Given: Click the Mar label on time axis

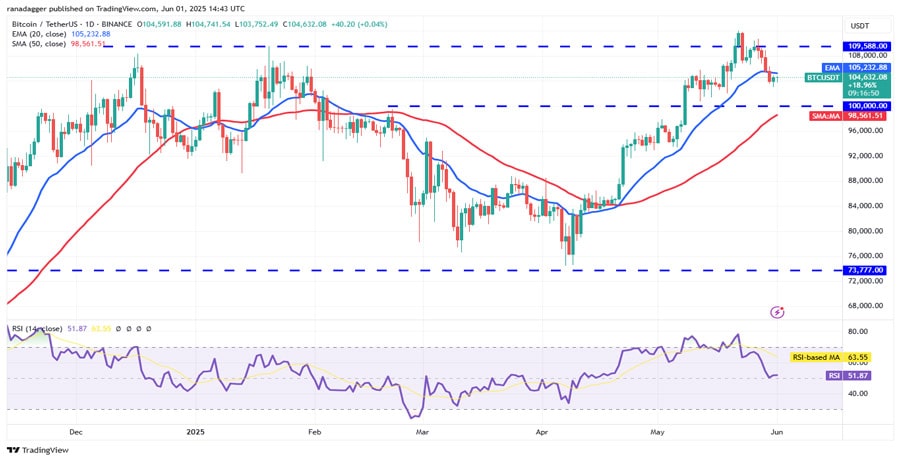Looking at the screenshot, I should click(422, 431).
